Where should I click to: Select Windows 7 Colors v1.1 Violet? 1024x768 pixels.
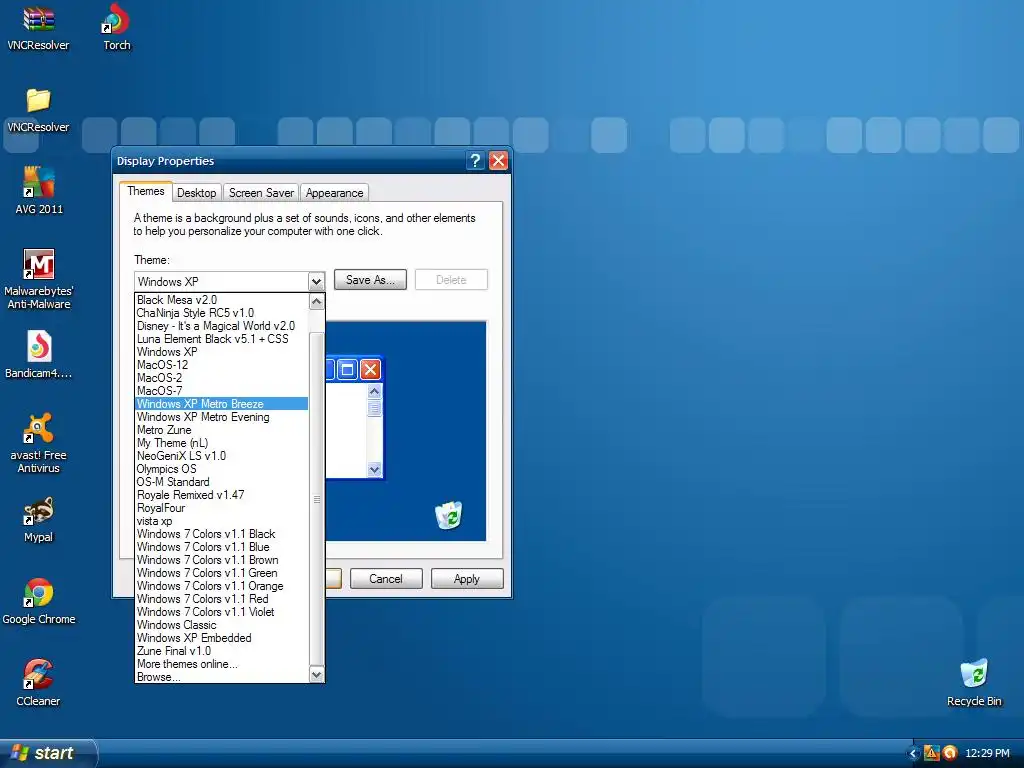(221, 612)
